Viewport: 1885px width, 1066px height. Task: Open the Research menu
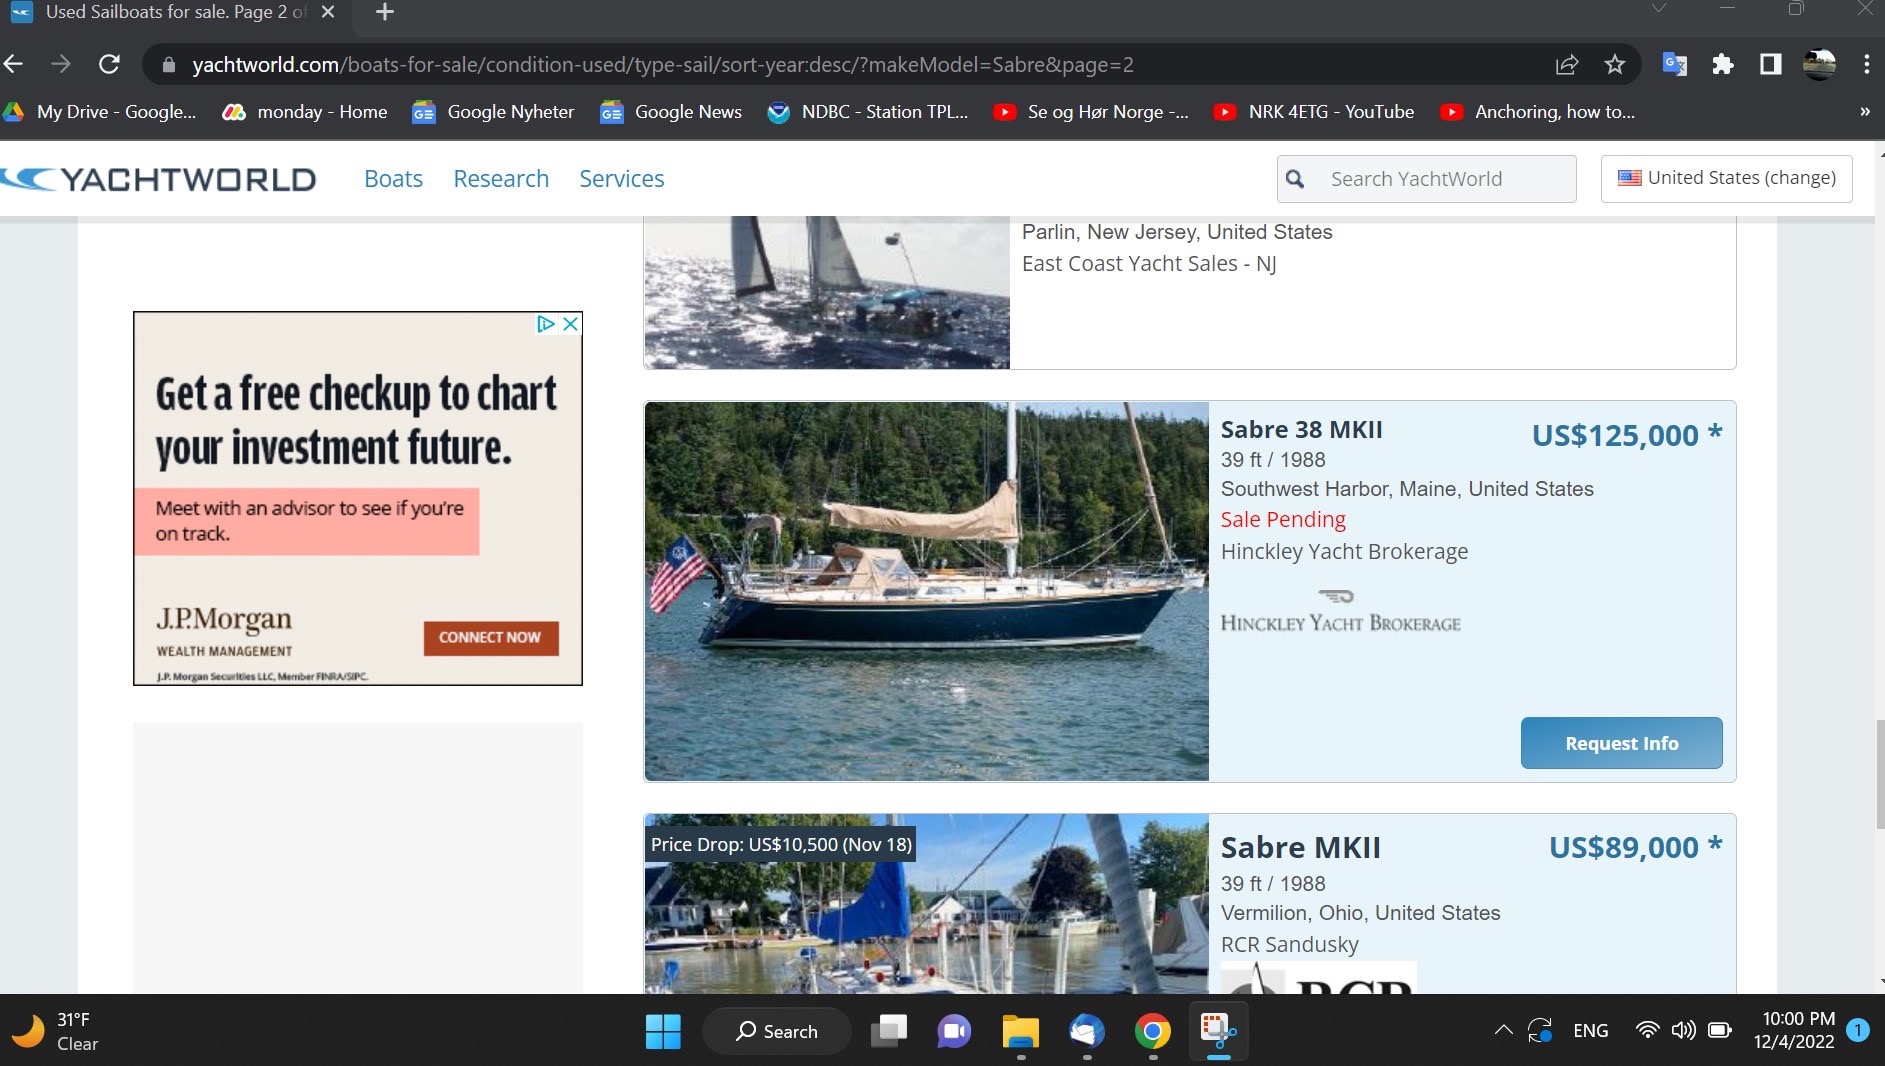(501, 179)
